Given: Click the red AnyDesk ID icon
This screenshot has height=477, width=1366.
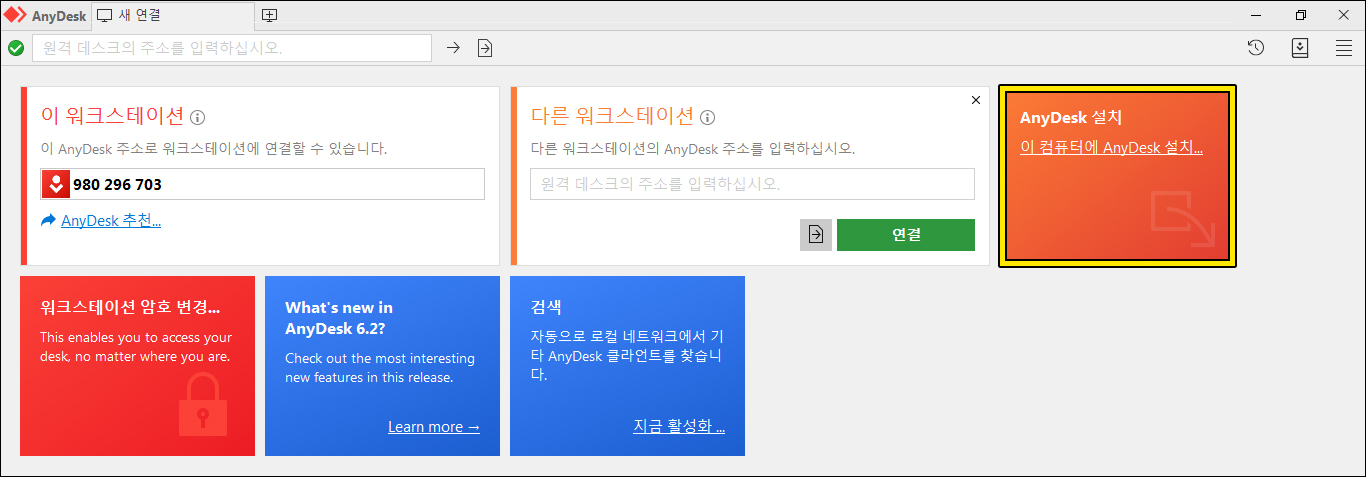Looking at the screenshot, I should (x=55, y=184).
